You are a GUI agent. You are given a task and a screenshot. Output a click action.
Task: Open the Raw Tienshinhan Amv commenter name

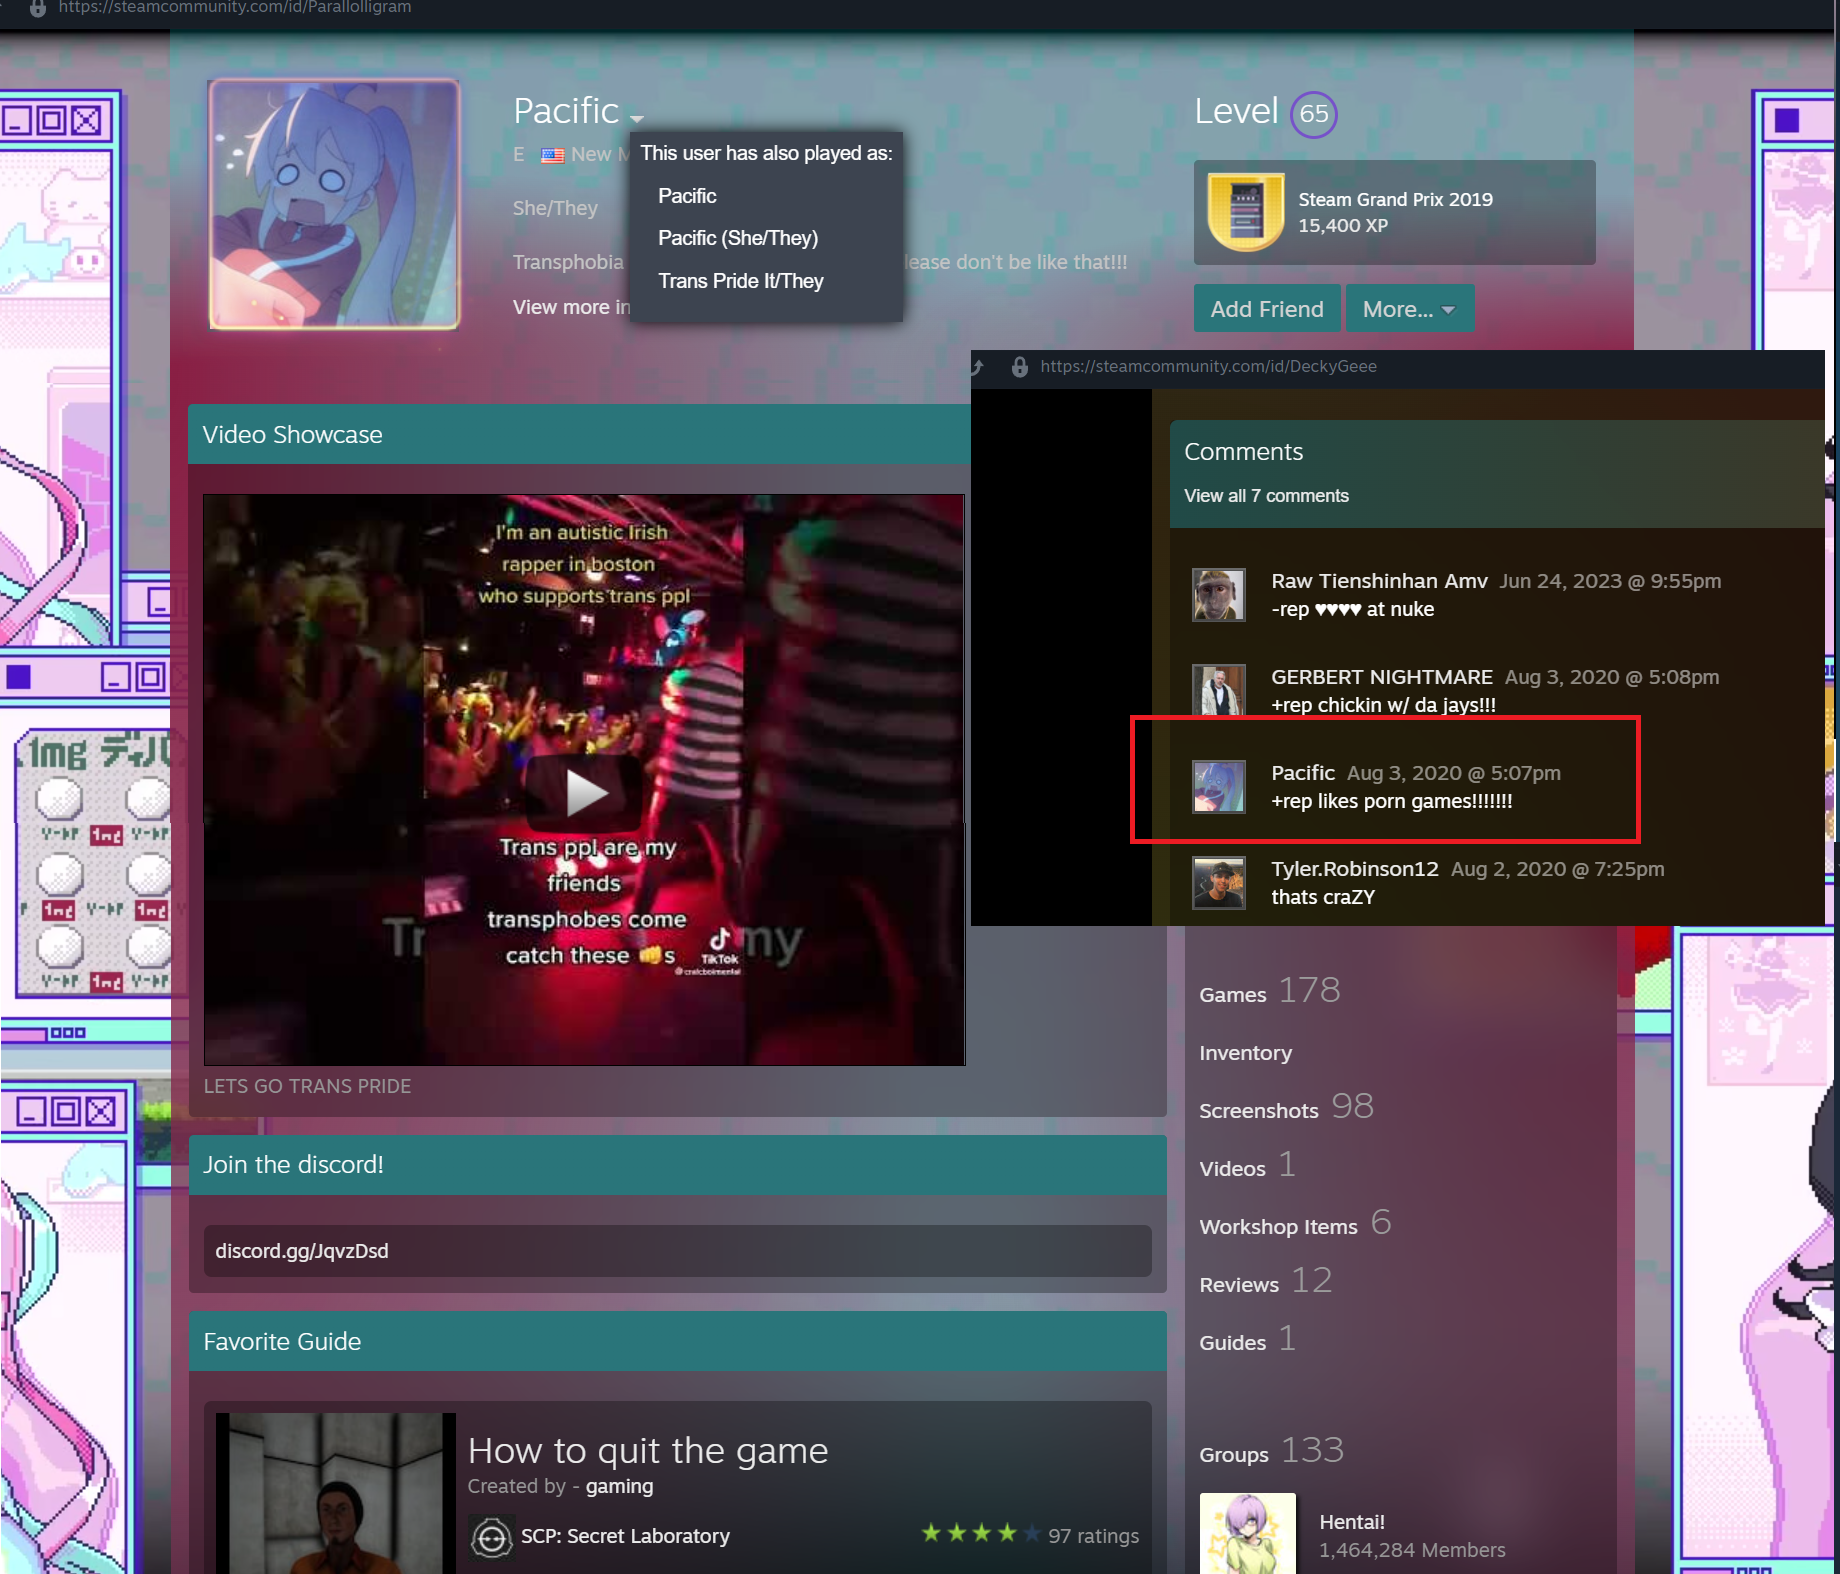coord(1379,581)
